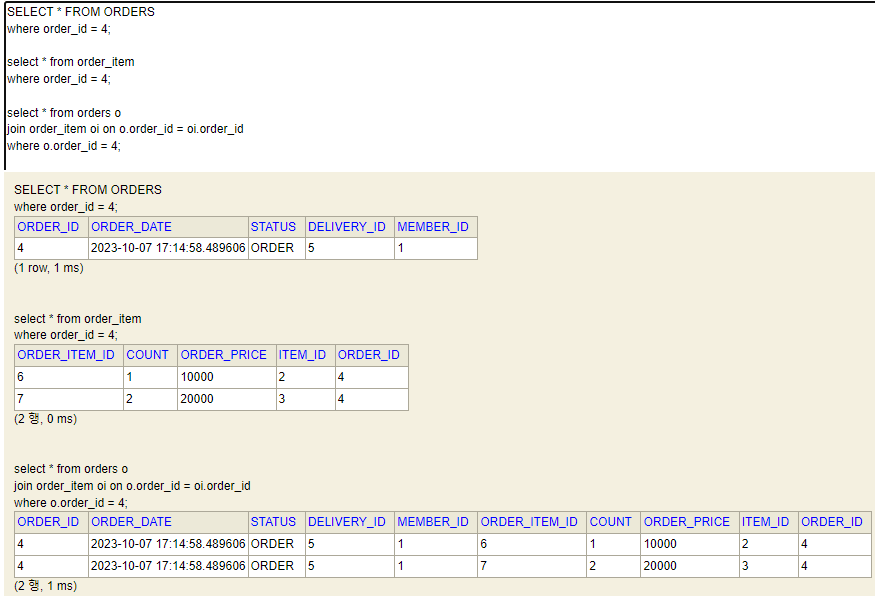This screenshot has height=596, width=875.
Task: Click price 20000 in order_item result table
Action: coord(227,399)
